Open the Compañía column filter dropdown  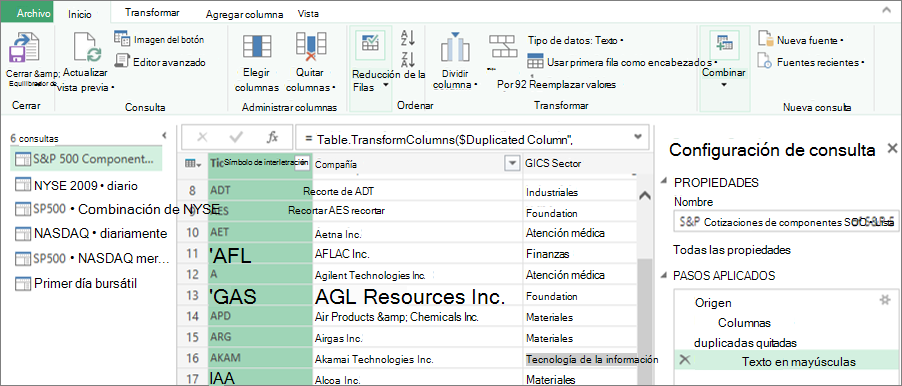click(511, 164)
